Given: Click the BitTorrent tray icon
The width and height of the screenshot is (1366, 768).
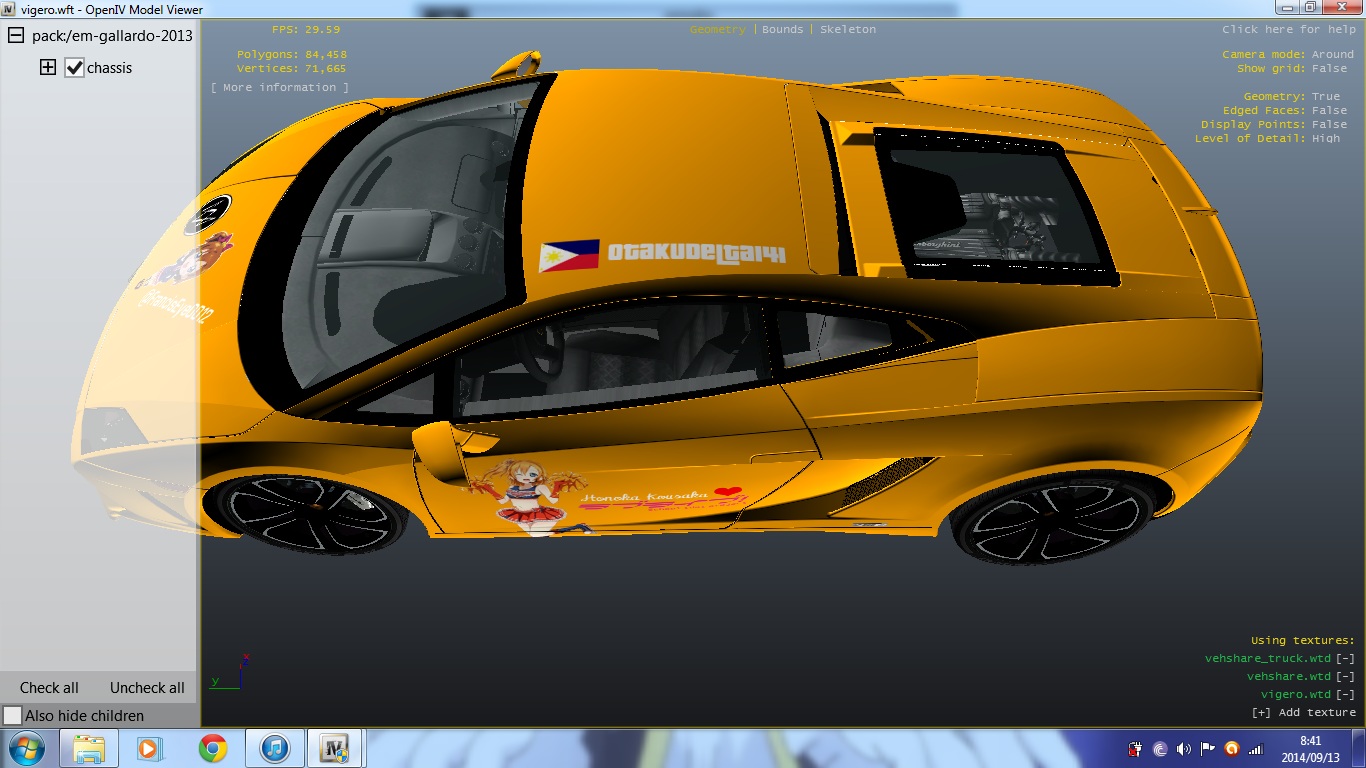Looking at the screenshot, I should click(1160, 749).
